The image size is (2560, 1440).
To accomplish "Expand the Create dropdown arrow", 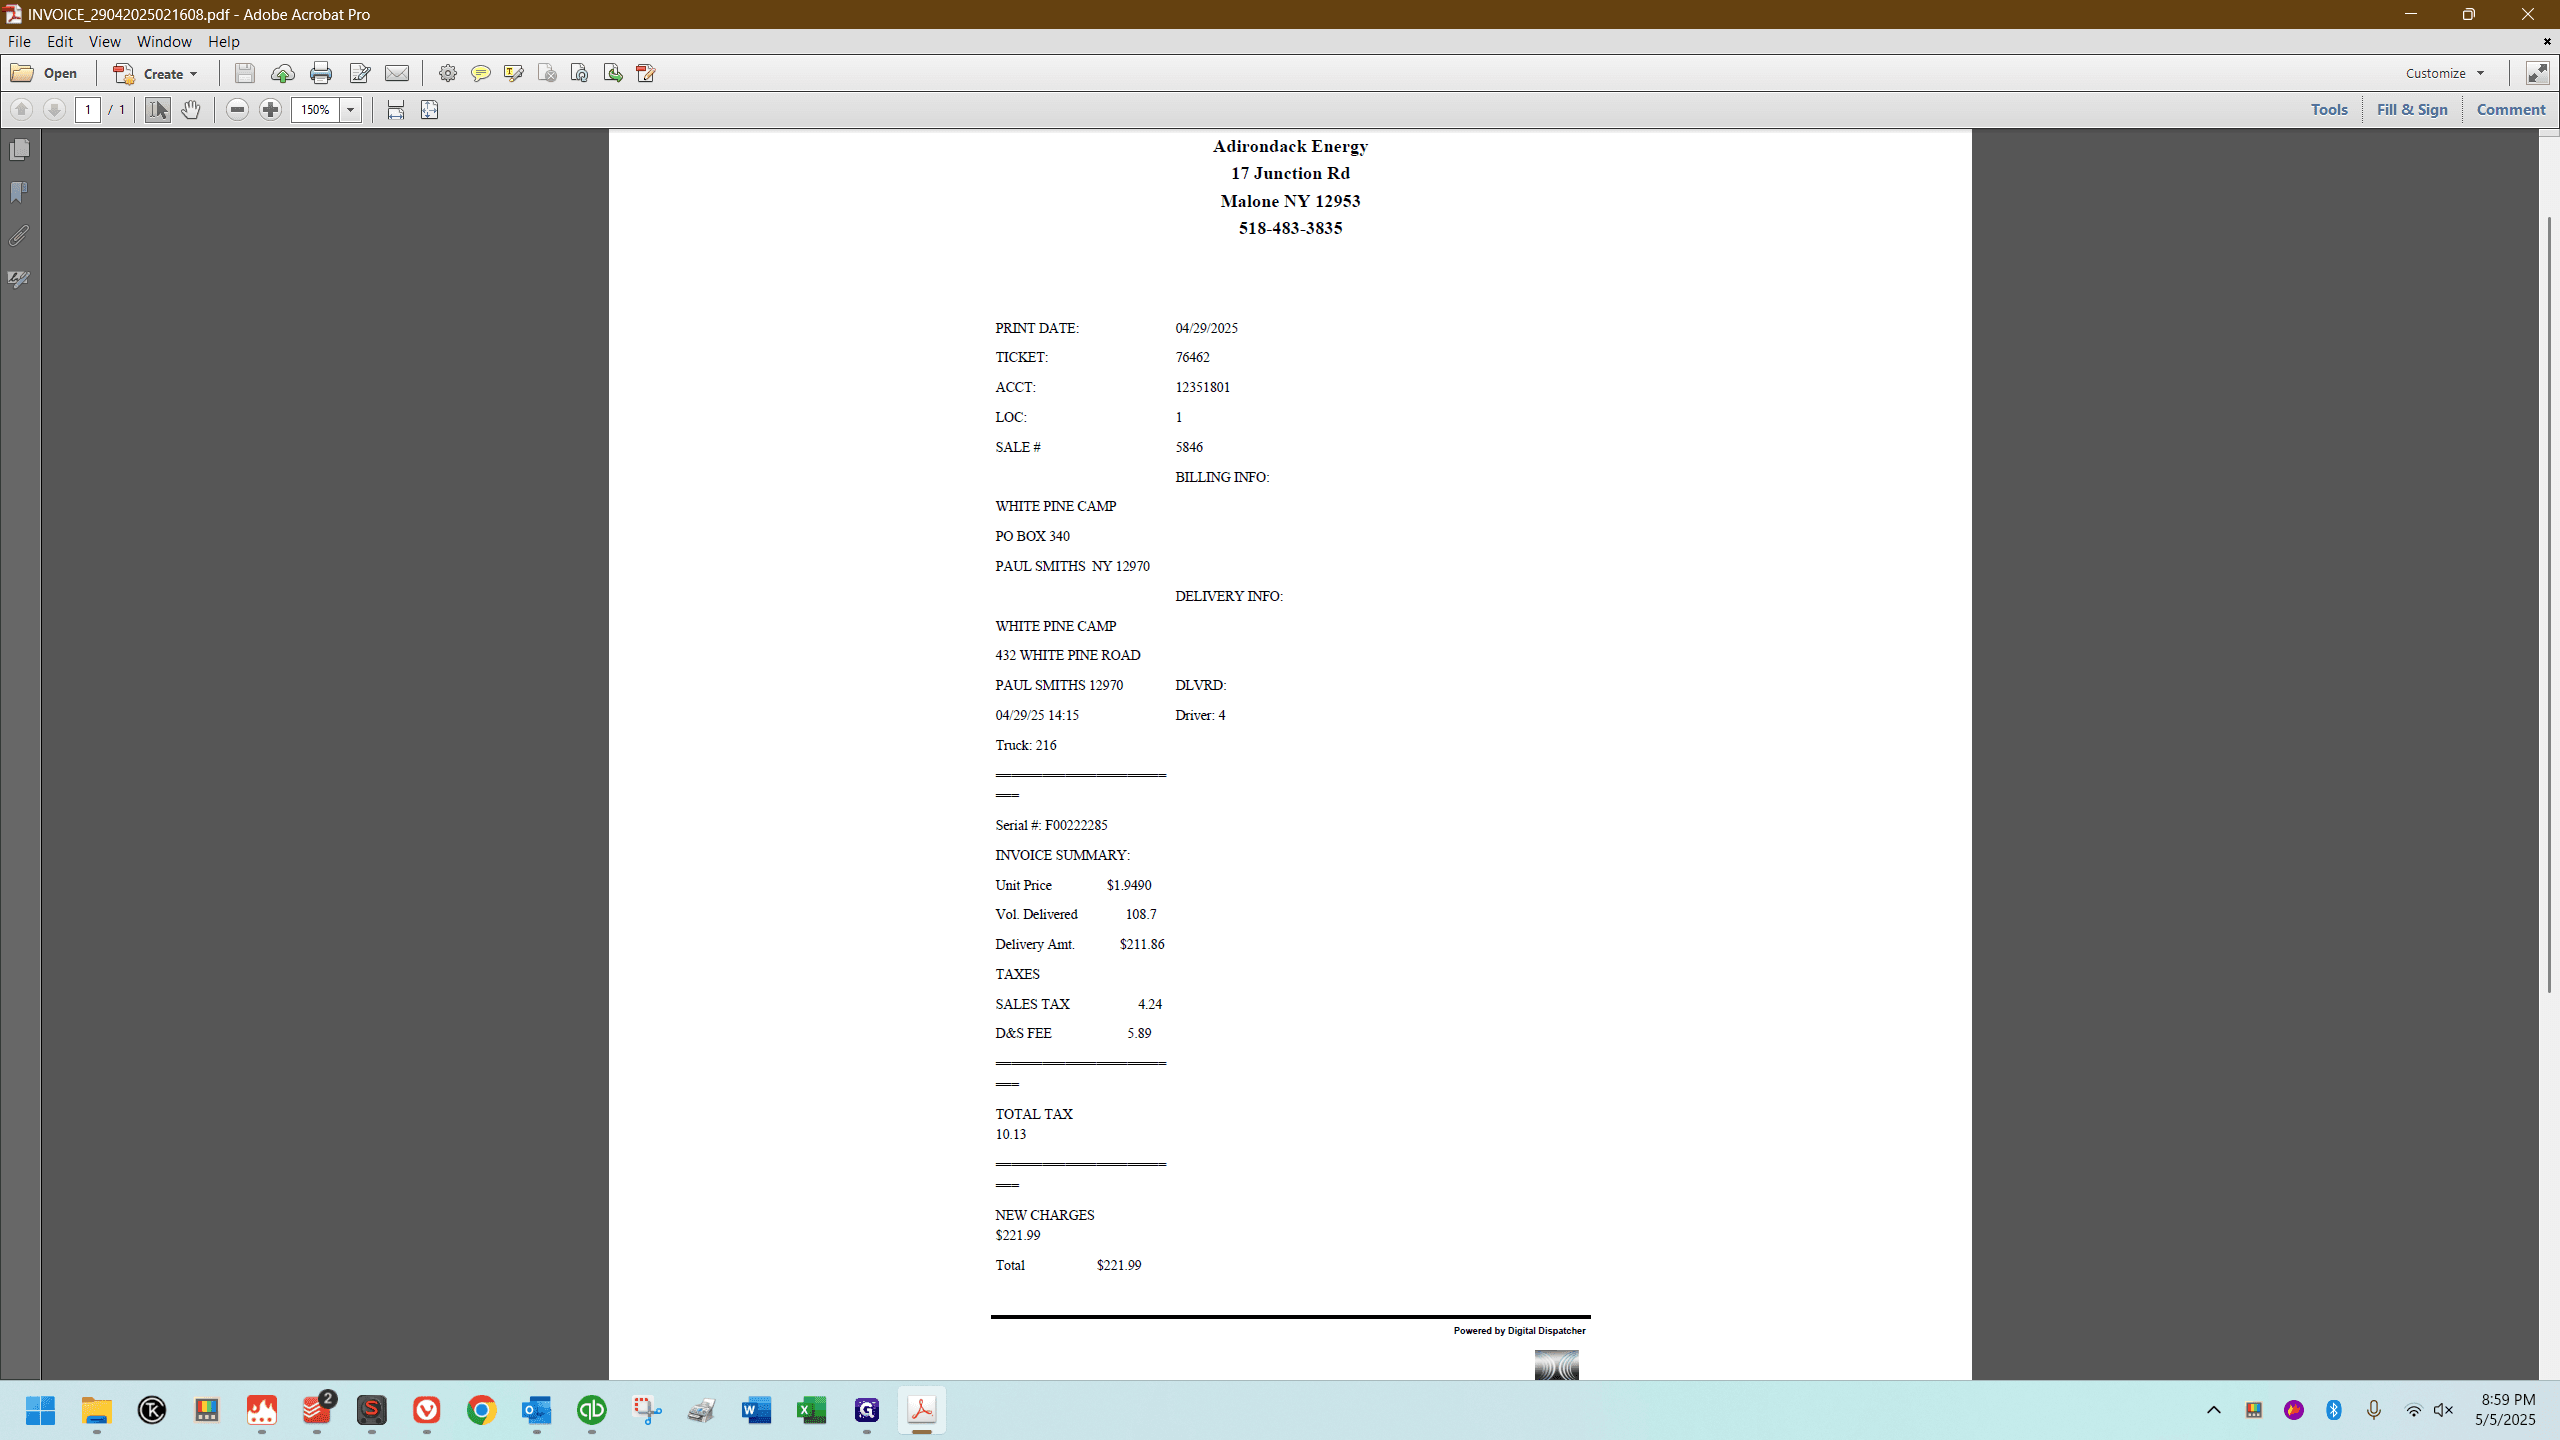I will 194,74.
